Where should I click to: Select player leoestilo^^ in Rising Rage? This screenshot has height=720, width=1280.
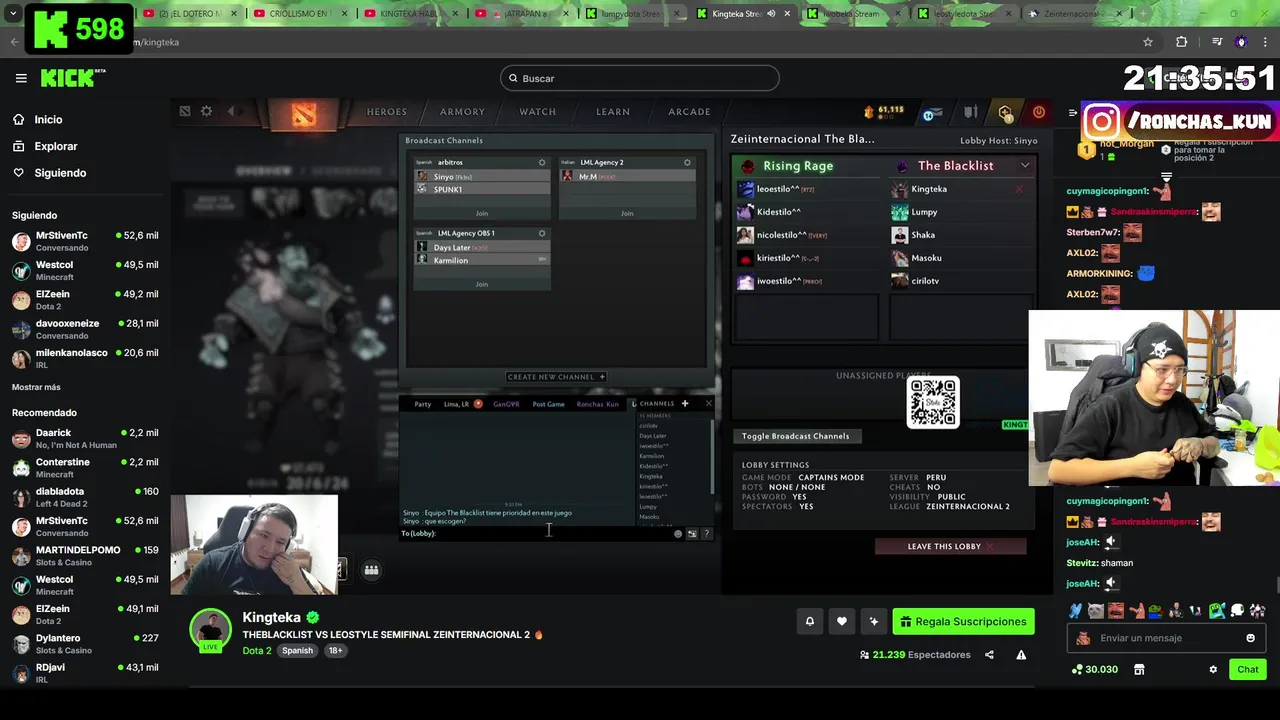[808, 189]
